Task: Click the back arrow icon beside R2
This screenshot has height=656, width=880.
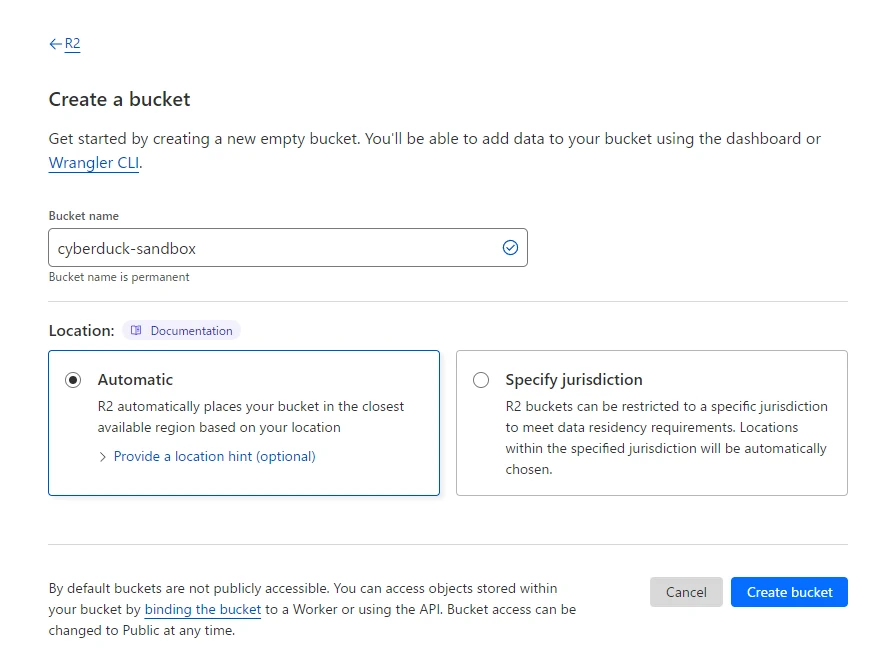Action: click(x=55, y=44)
